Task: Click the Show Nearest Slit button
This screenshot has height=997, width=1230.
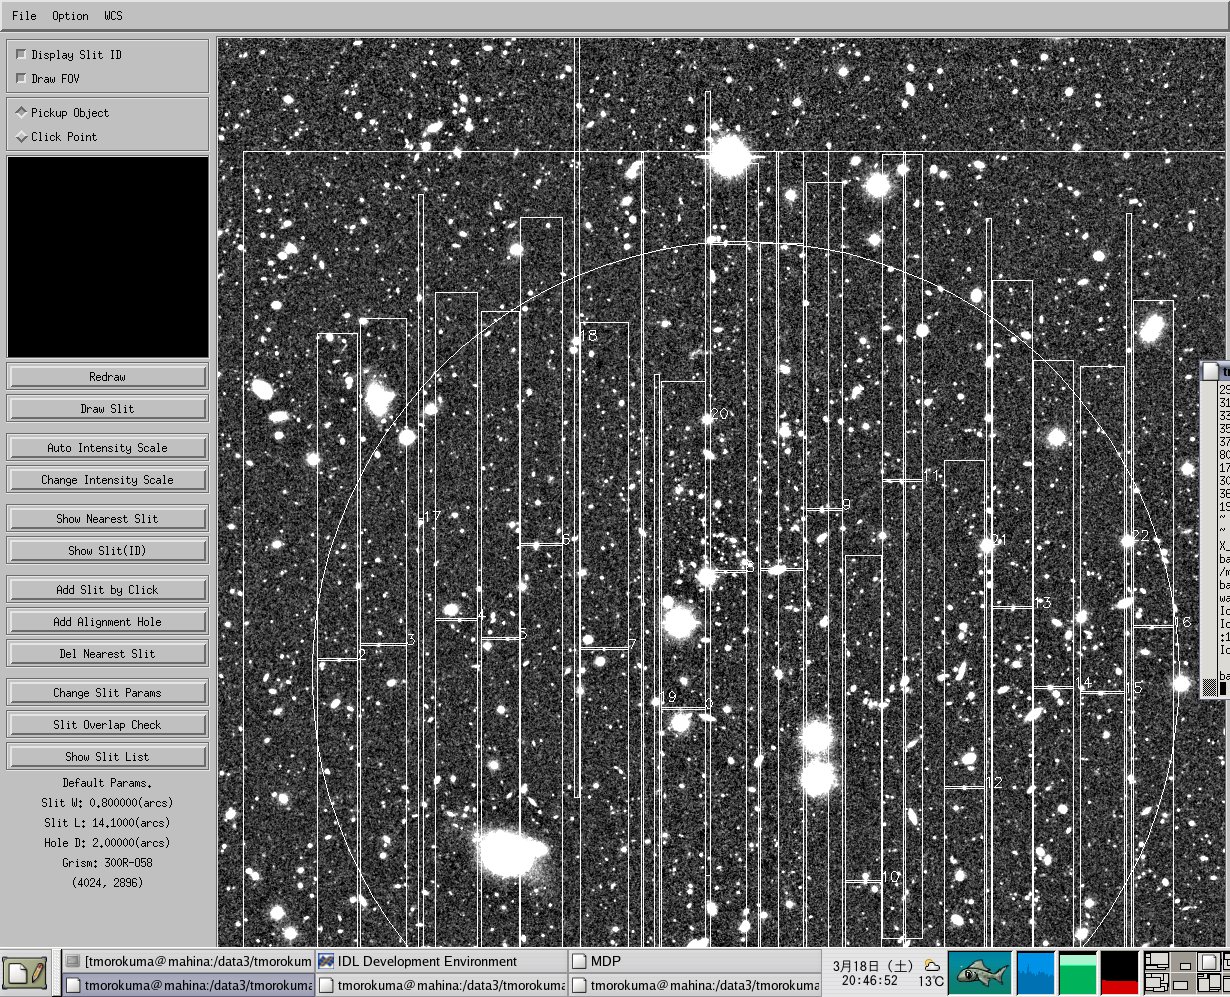Action: [x=107, y=519]
